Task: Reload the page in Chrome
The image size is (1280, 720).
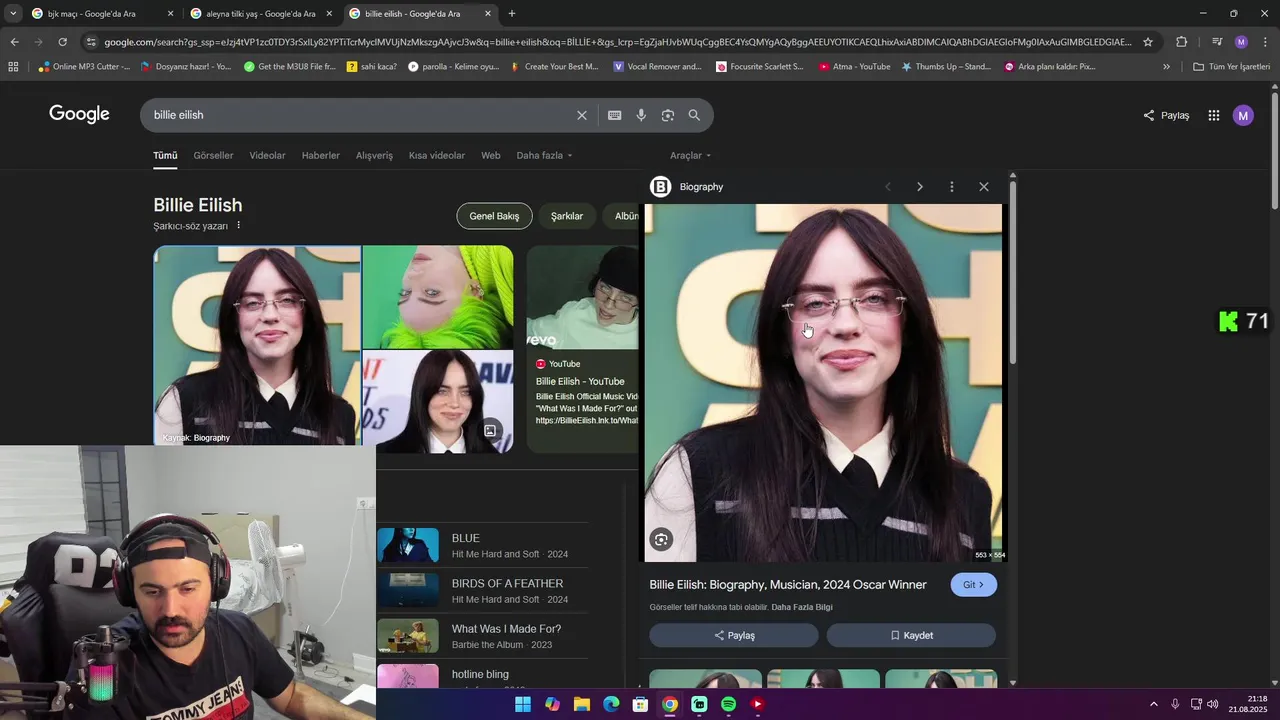Action: tap(62, 42)
